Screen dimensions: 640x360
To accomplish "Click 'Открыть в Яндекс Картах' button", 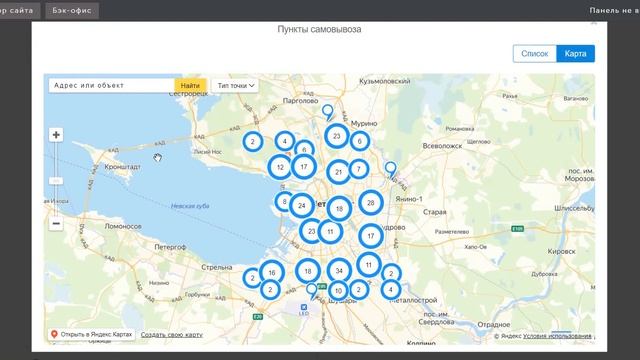I will [x=92, y=334].
